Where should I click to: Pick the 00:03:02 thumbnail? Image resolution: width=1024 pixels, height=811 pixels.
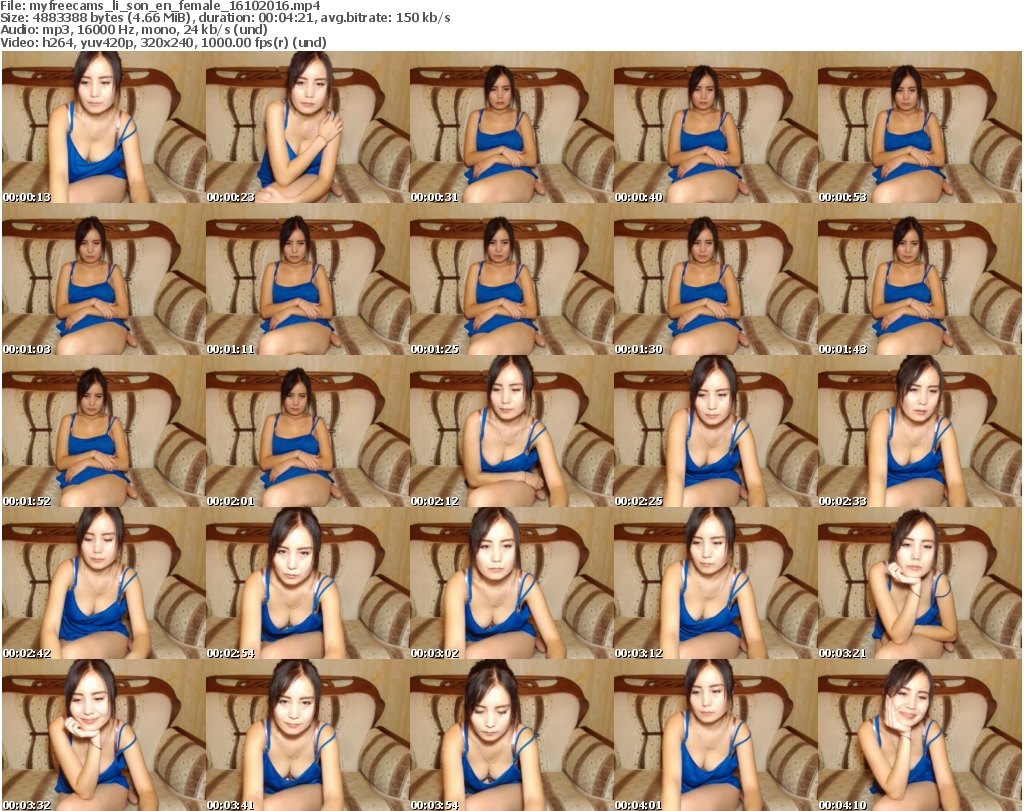tap(511, 583)
